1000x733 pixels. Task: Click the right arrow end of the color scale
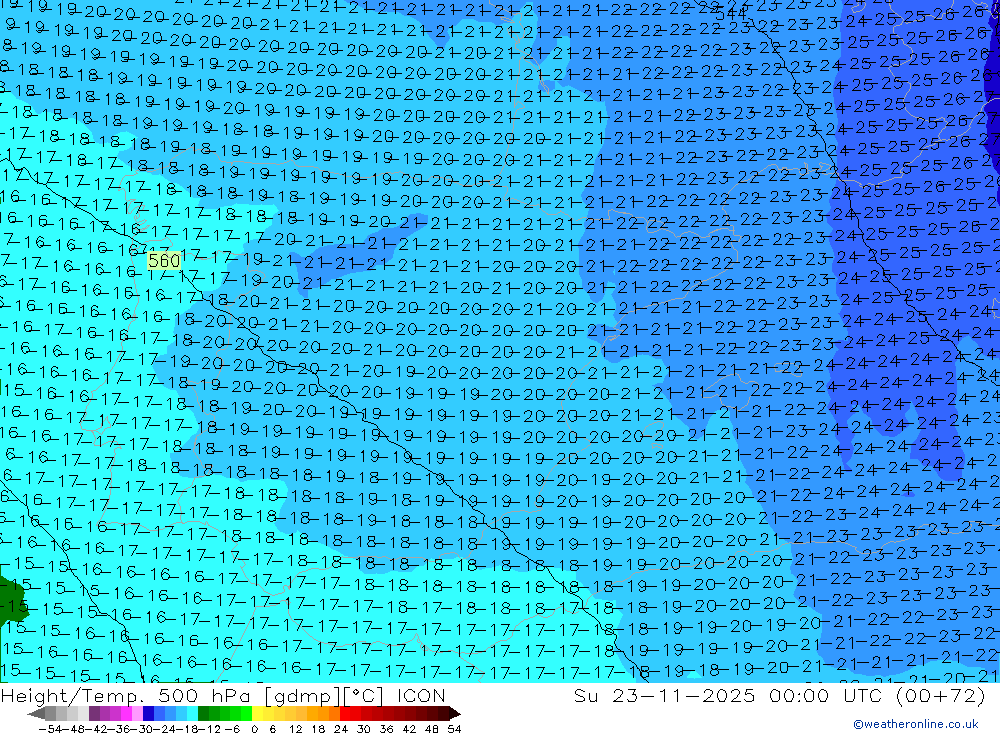pos(455,713)
